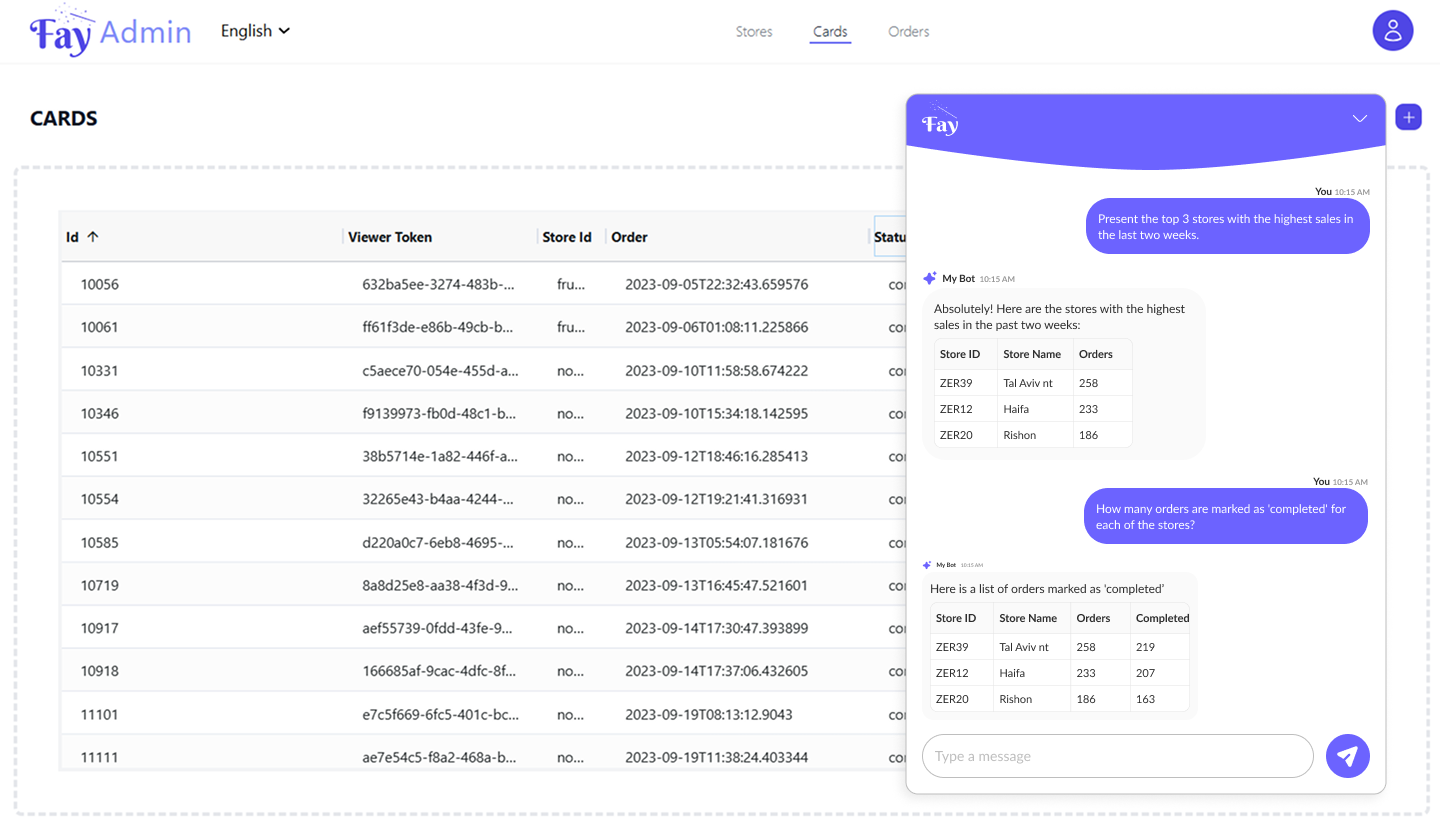Click the Store Id column header
Screen dimensions: 1440x837
[x=567, y=237]
